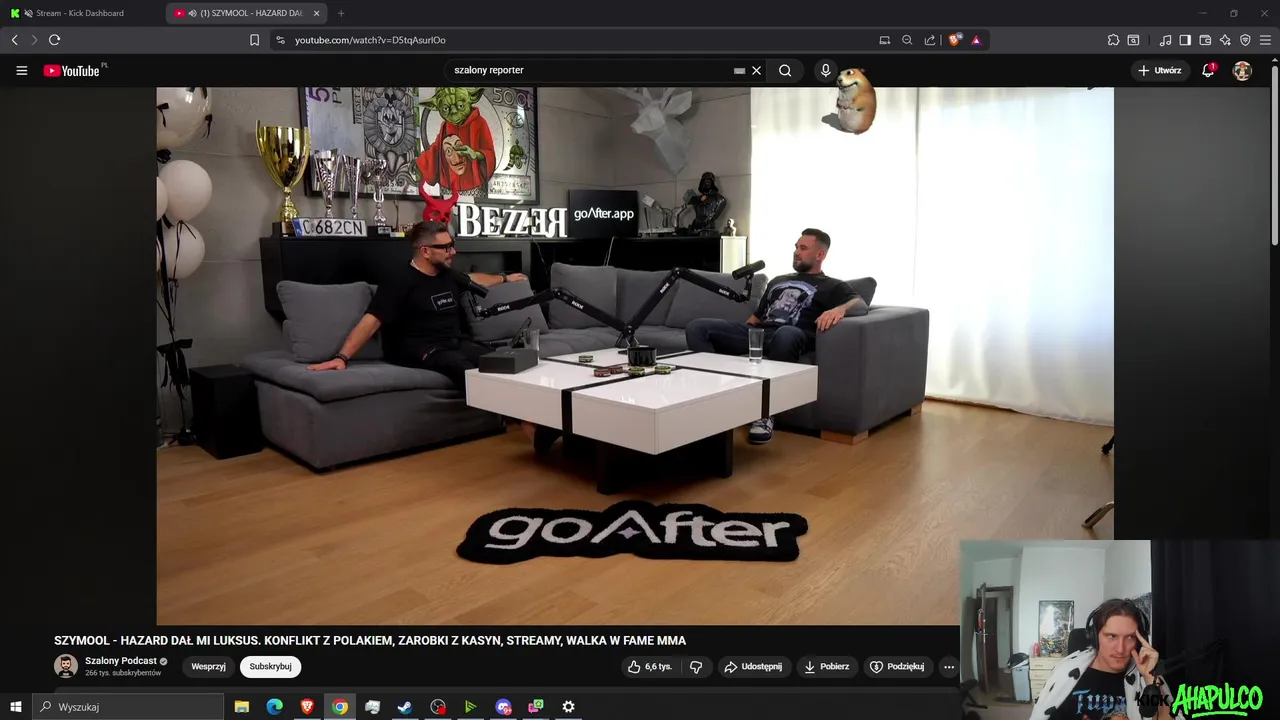This screenshot has width=1280, height=720.
Task: Open the browser main hamburger menu
Action: (1265, 40)
